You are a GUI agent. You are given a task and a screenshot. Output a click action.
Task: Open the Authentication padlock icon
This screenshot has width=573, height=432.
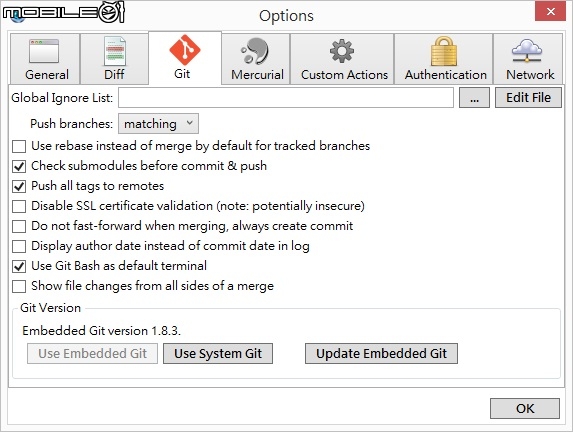coord(444,51)
